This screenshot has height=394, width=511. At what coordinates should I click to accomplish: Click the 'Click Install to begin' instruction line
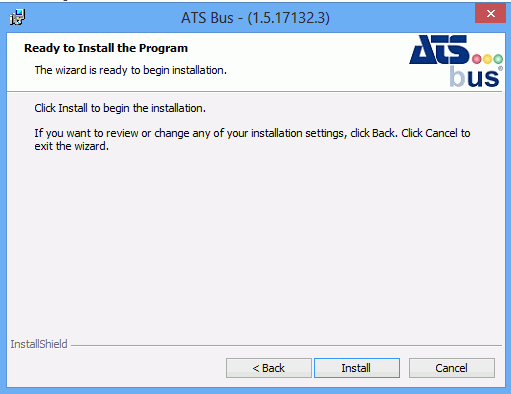click(120, 108)
